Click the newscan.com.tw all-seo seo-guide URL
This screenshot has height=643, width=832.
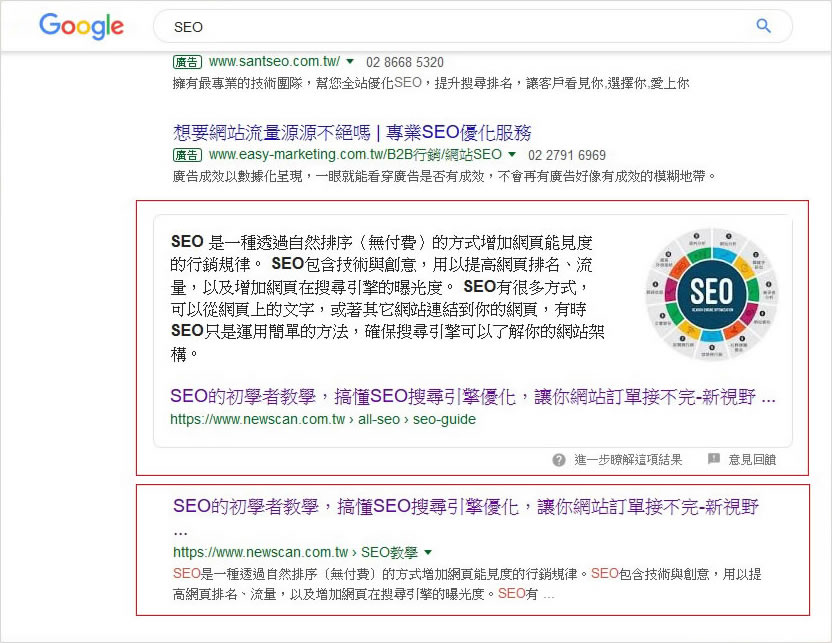point(322,419)
